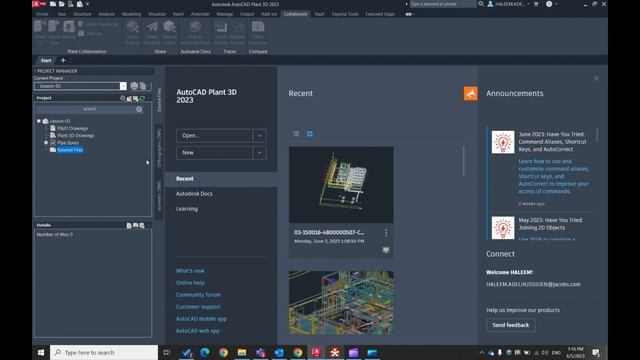Open the Featured Apps ribbon tab
Screen dimensions: 640x360
[380, 14]
